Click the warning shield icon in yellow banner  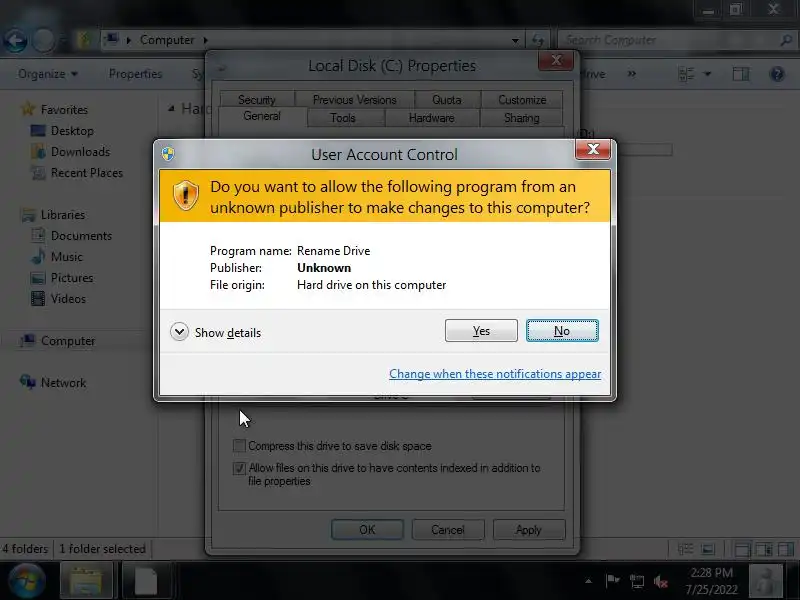pyautogui.click(x=186, y=195)
